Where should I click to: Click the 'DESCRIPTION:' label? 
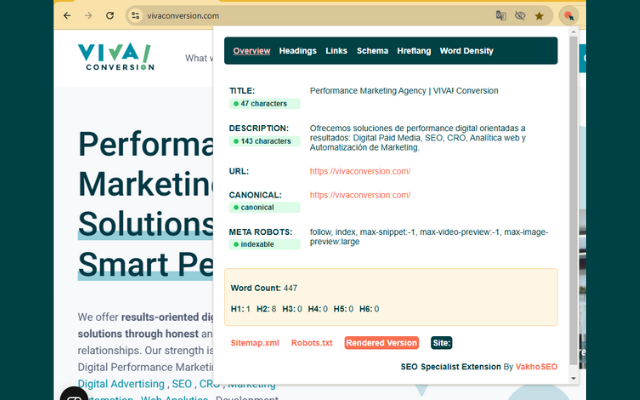point(259,128)
